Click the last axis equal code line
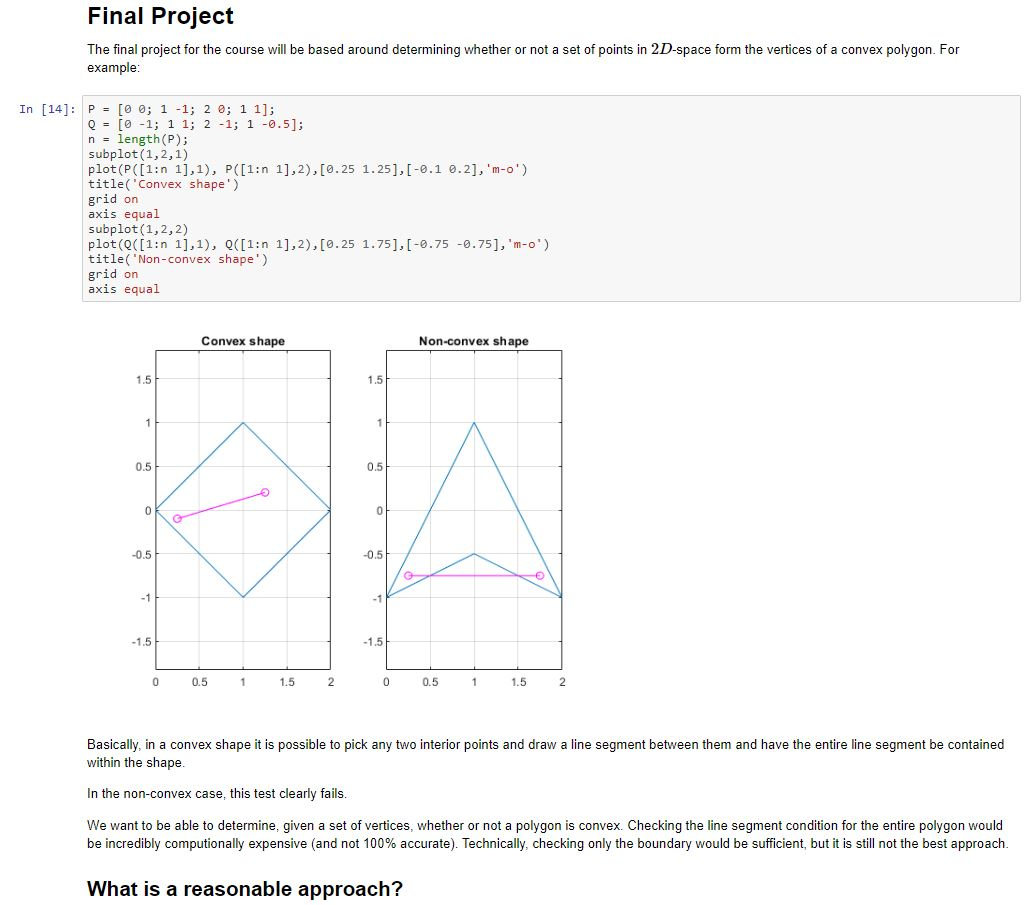The width and height of the screenshot is (1028, 905). click(x=123, y=290)
